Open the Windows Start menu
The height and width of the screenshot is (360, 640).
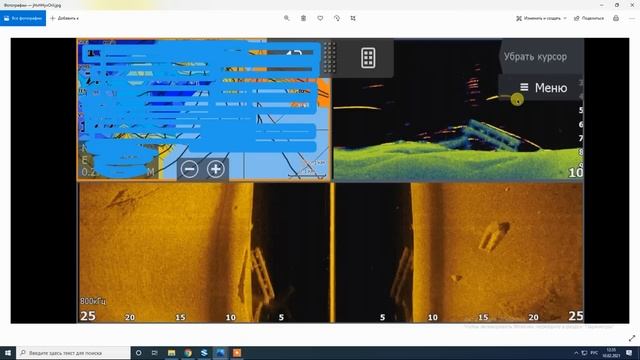[8, 353]
